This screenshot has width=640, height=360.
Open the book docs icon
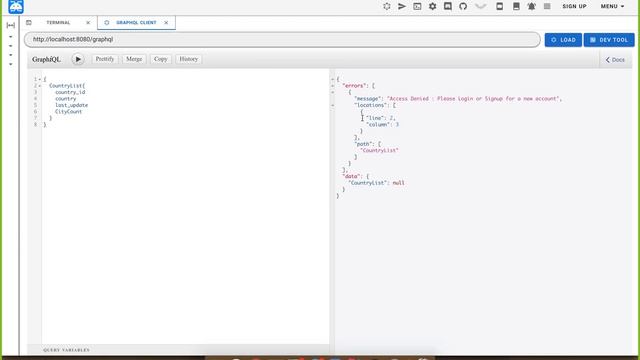(x=516, y=6)
